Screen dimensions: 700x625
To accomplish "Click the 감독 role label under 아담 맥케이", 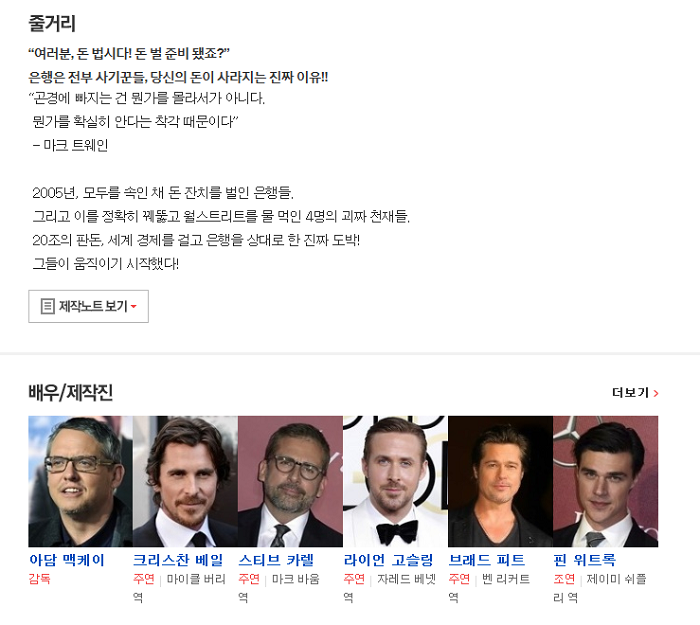I will pos(40,579).
